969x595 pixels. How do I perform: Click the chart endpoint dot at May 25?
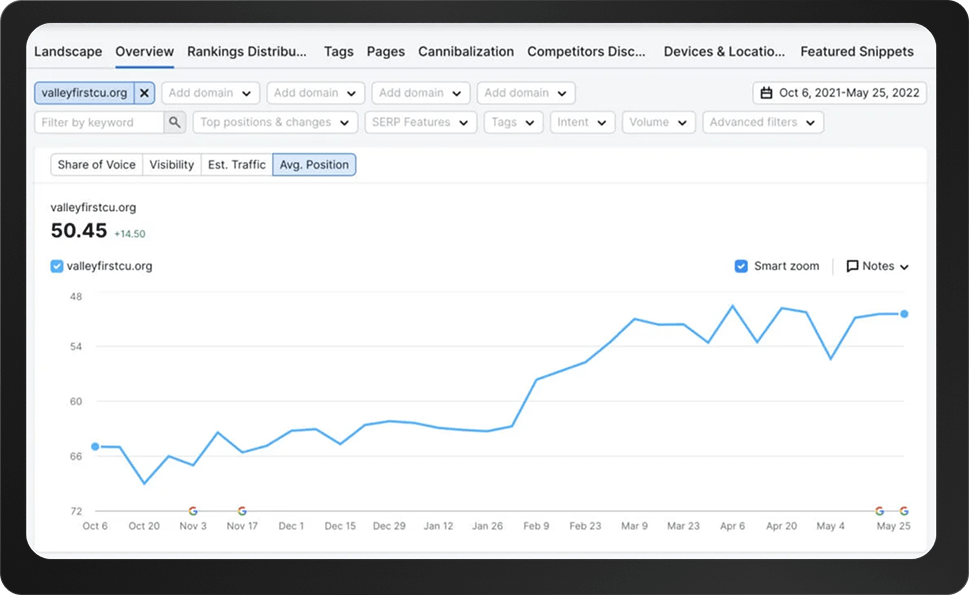(904, 314)
